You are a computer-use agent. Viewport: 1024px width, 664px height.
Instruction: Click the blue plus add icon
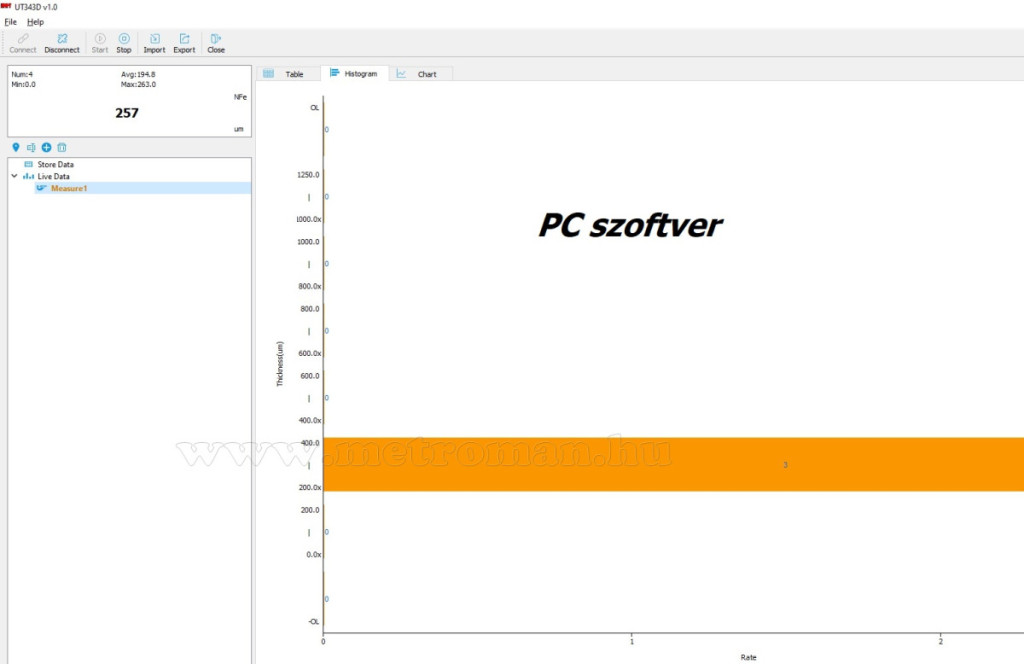click(x=46, y=147)
